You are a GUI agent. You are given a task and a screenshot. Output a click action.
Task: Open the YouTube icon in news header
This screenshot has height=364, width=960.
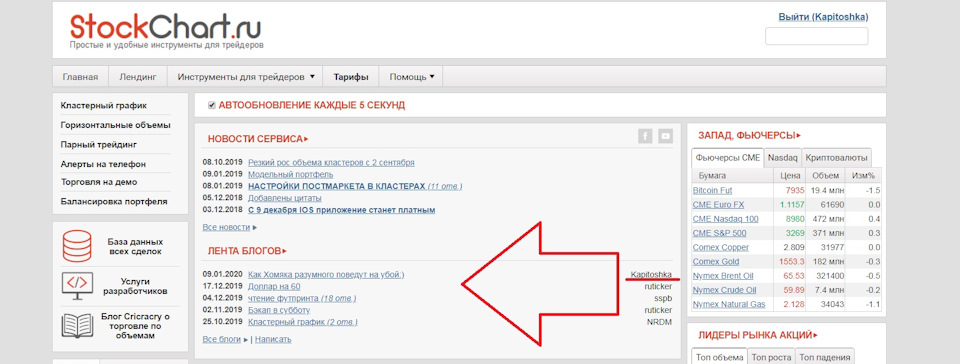(666, 136)
